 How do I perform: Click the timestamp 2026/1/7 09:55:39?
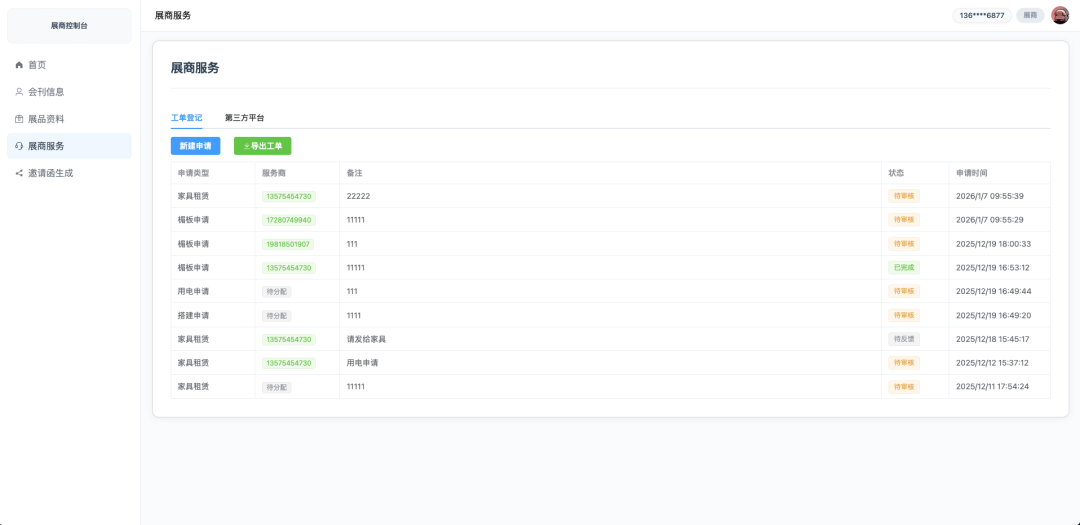click(x=990, y=196)
